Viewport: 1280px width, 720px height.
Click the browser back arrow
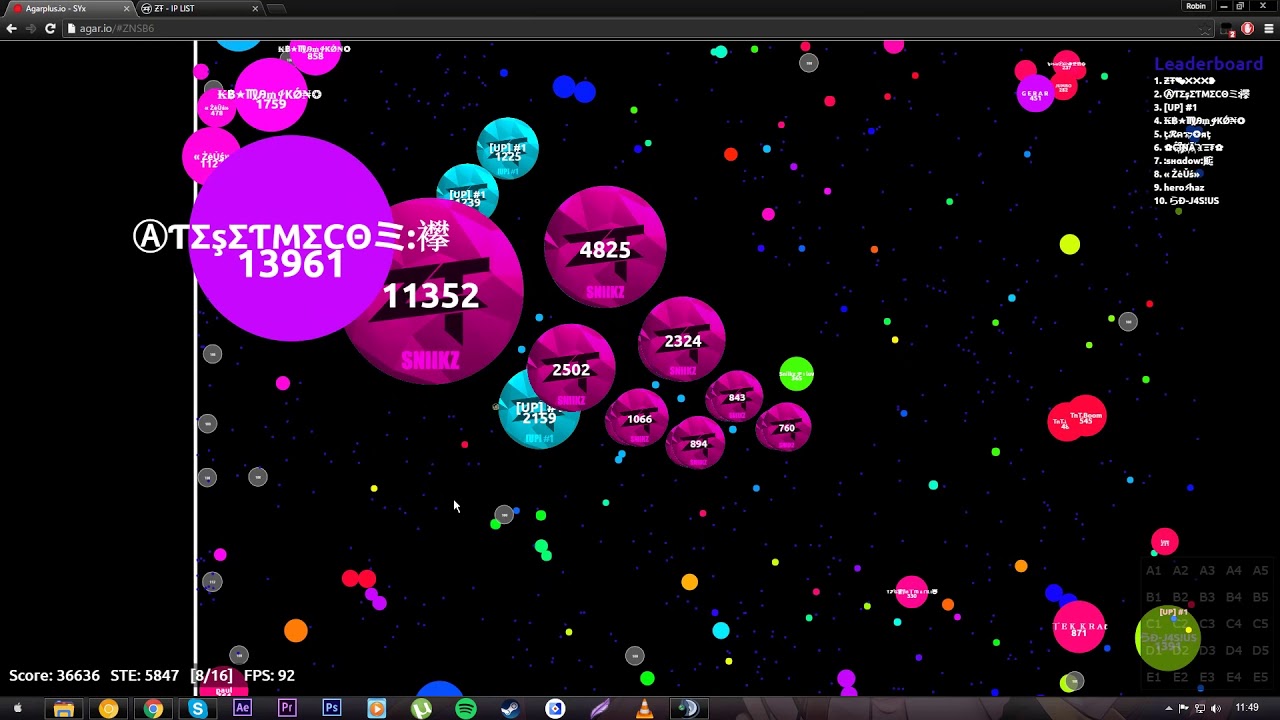click(x=11, y=28)
